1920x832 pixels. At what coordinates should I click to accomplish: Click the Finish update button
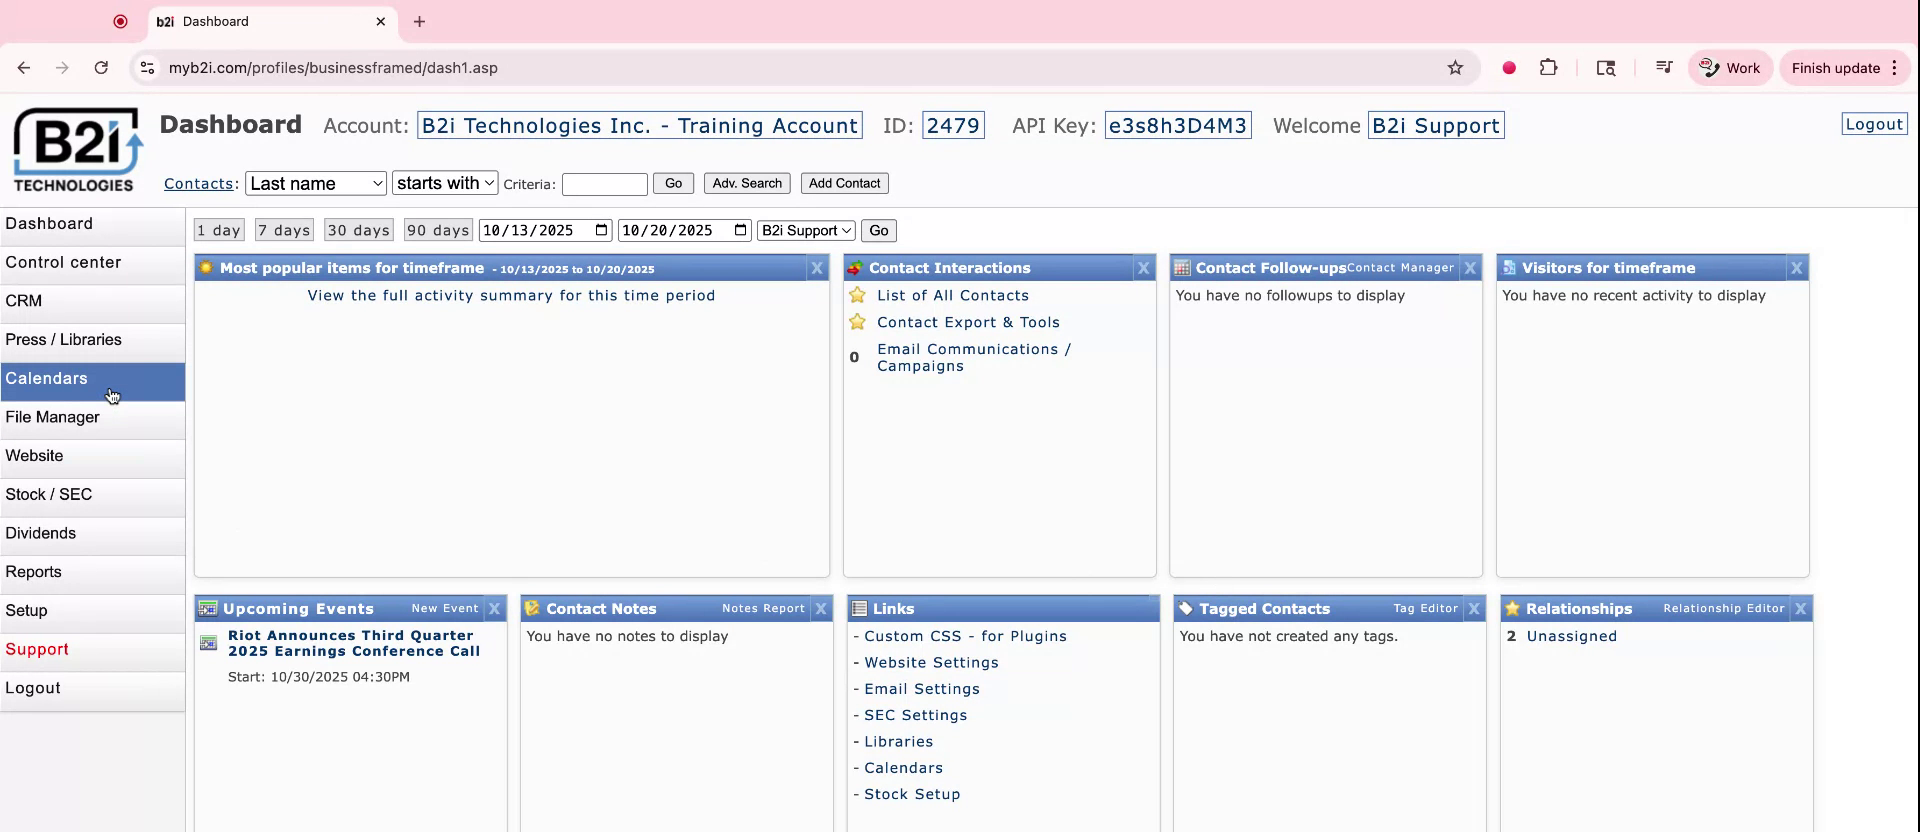tap(1844, 68)
